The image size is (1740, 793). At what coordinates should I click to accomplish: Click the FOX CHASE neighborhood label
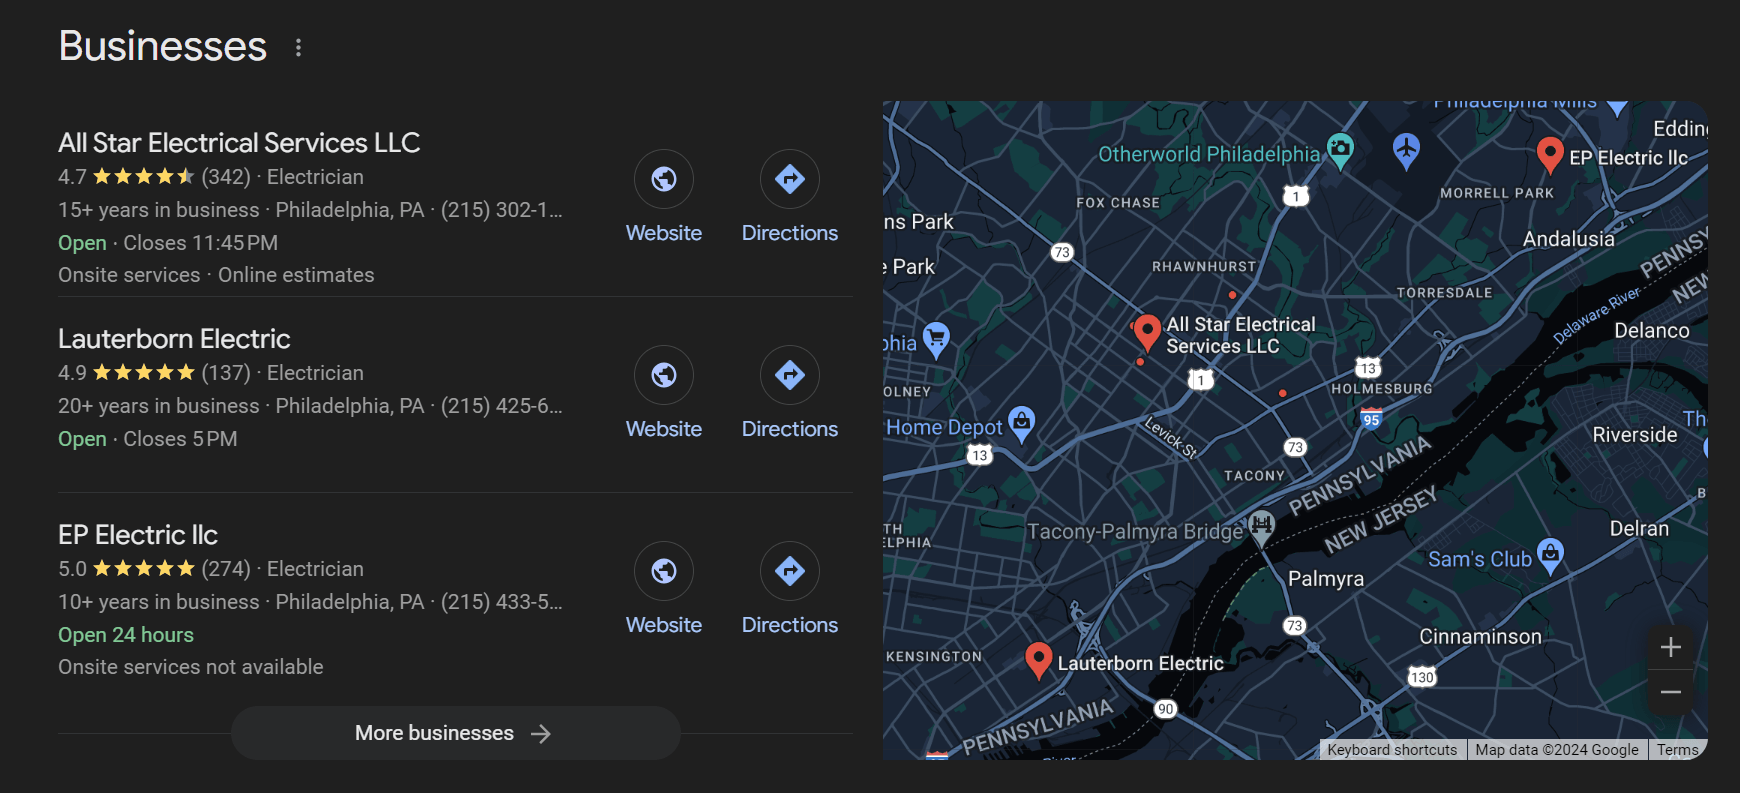pyautogui.click(x=1118, y=203)
